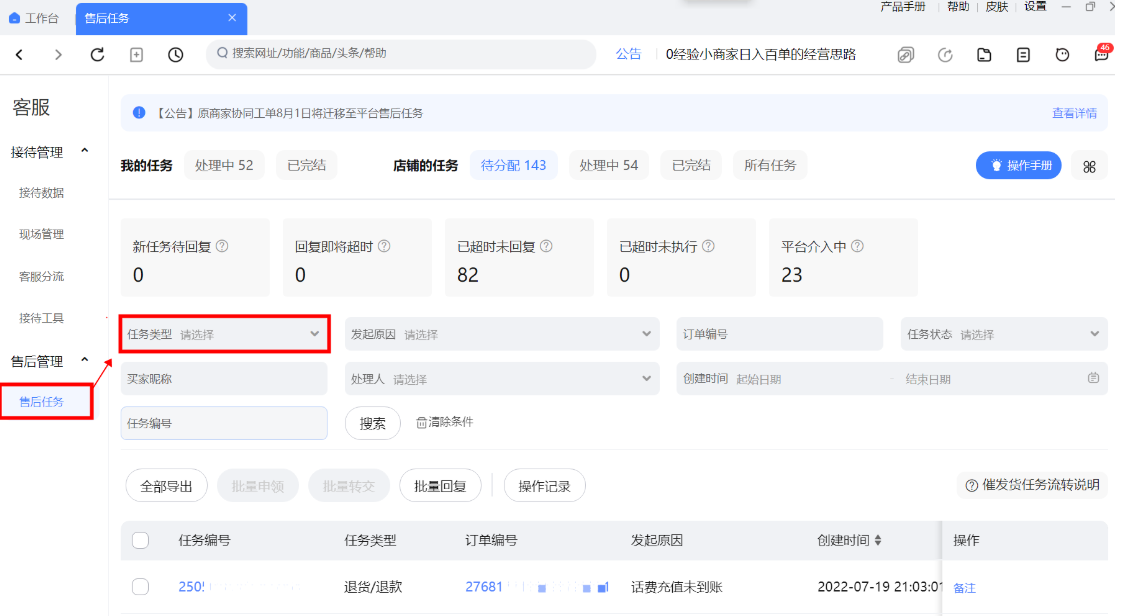
Task: Click the 搜索 button
Action: tap(372, 423)
